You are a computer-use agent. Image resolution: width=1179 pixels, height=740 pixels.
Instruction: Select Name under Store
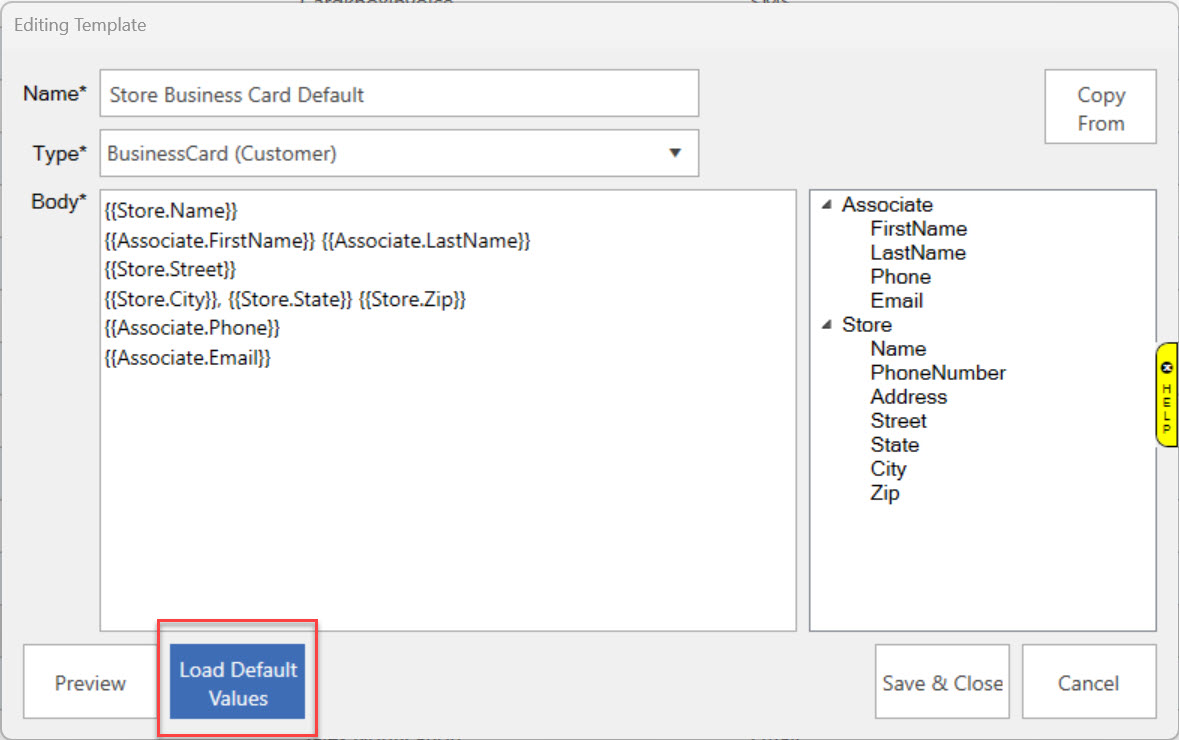[898, 349]
